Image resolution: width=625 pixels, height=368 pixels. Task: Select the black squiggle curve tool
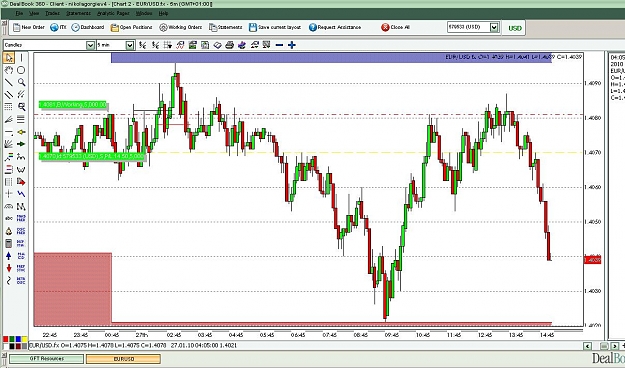pos(9,280)
